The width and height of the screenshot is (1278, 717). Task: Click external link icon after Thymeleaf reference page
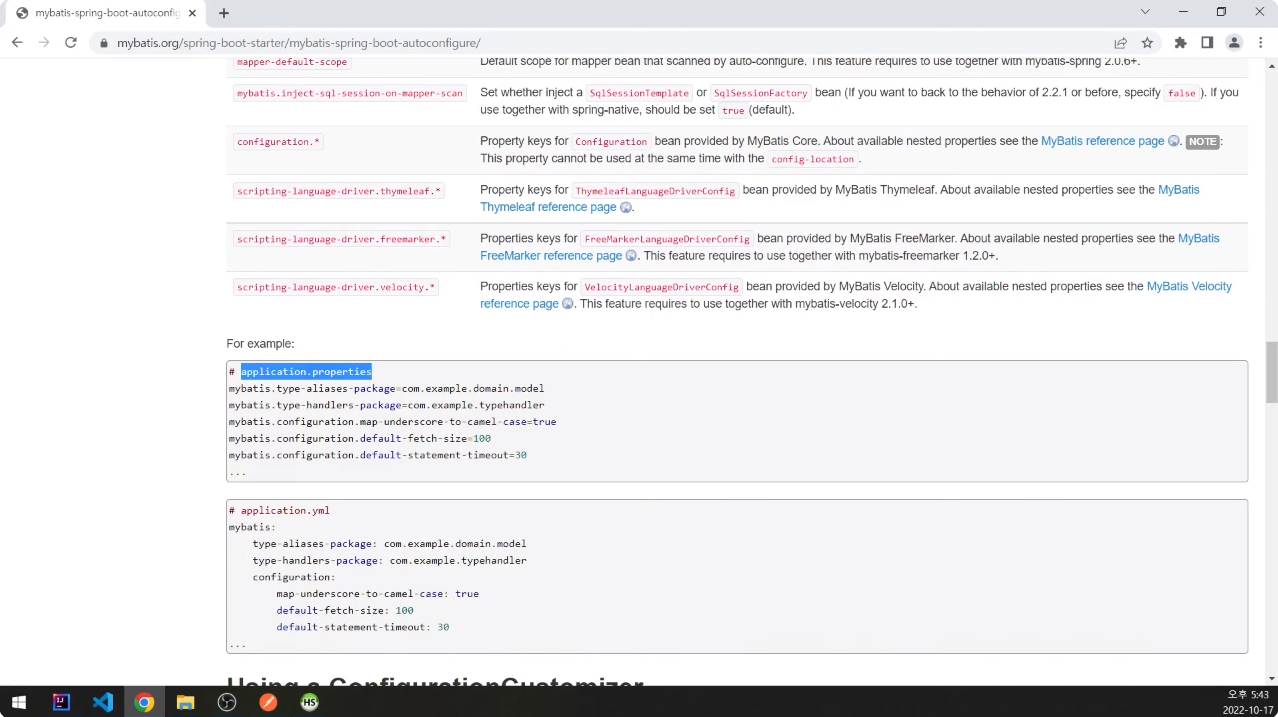click(626, 207)
